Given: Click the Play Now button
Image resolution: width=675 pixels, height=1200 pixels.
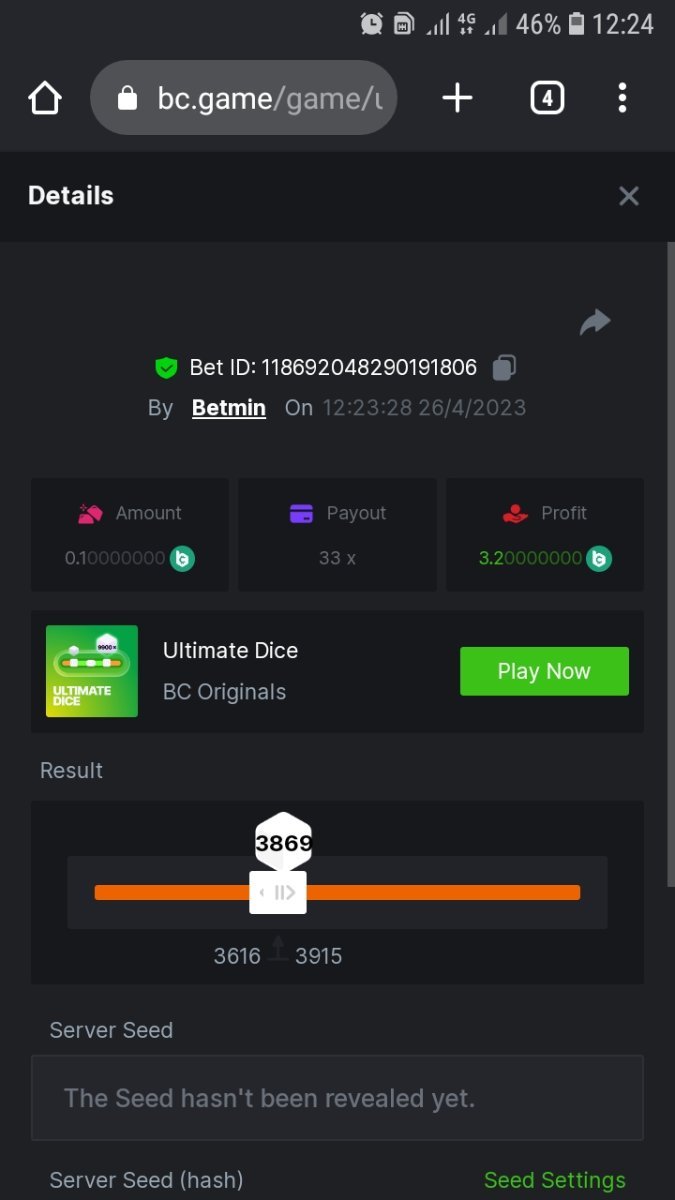Looking at the screenshot, I should [544, 671].
